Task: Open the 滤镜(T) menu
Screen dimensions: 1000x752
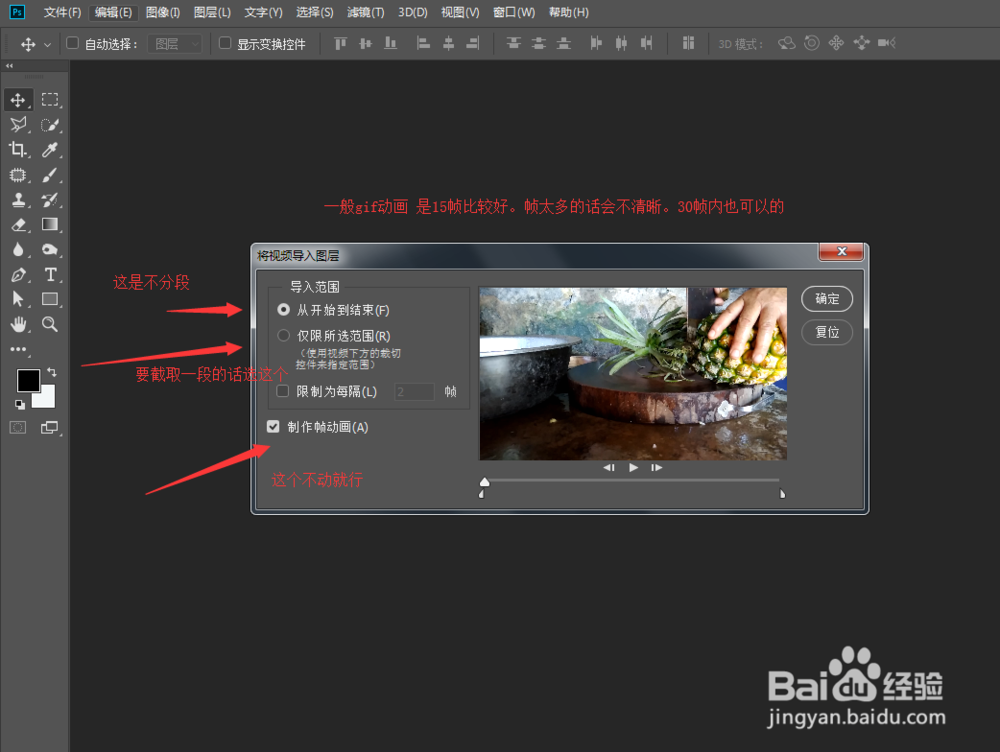Action: coord(366,12)
